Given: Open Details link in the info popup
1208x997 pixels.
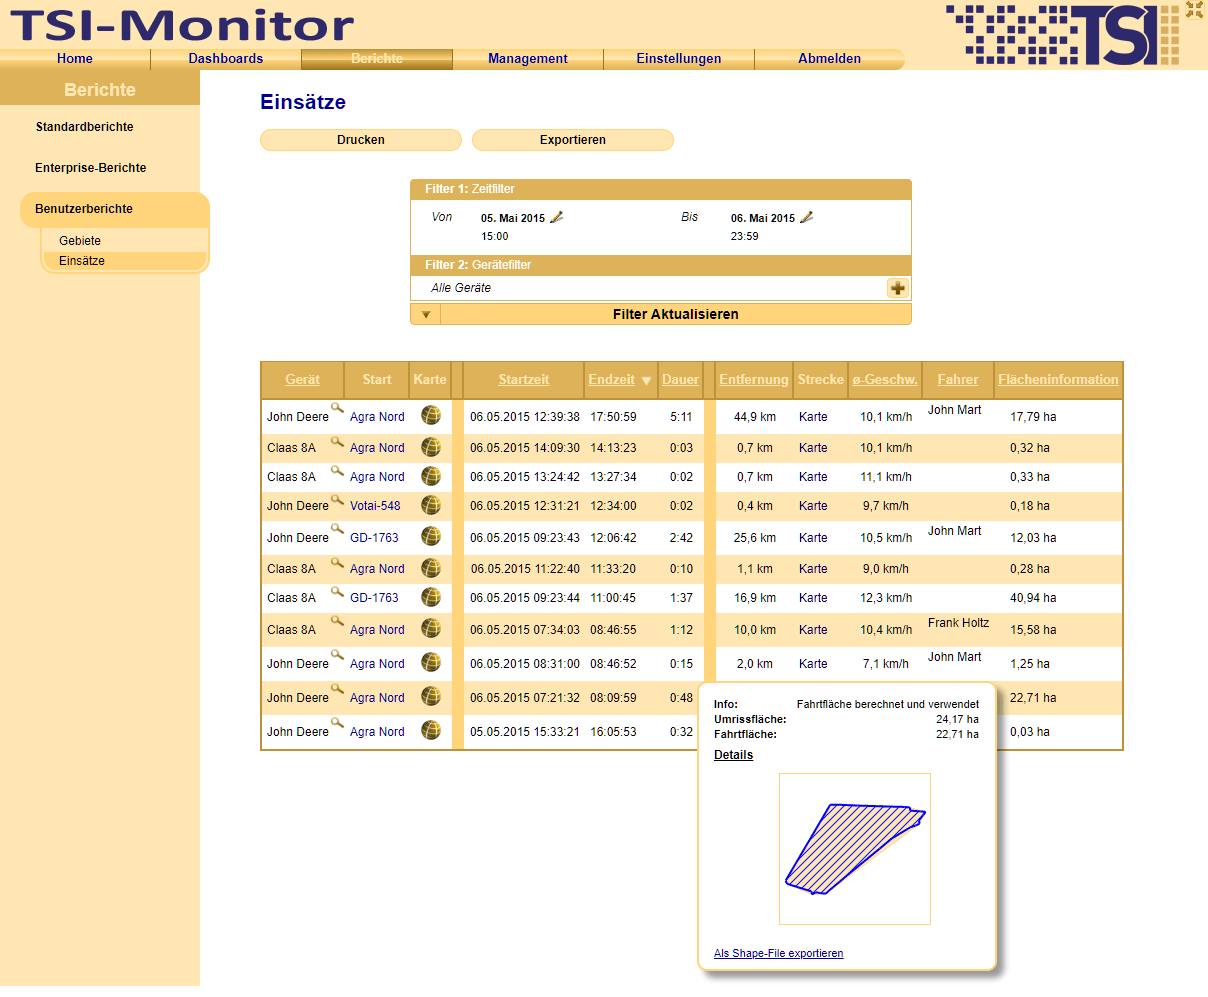Looking at the screenshot, I should point(733,755).
